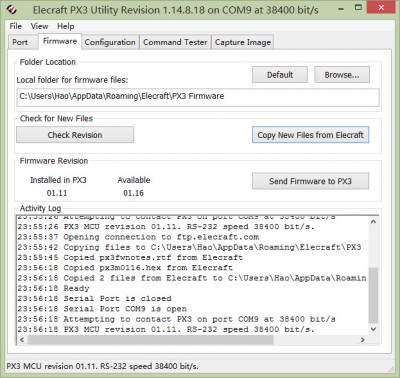Click Send Firmware to PX3 button
The image size is (400, 378).
(x=310, y=181)
